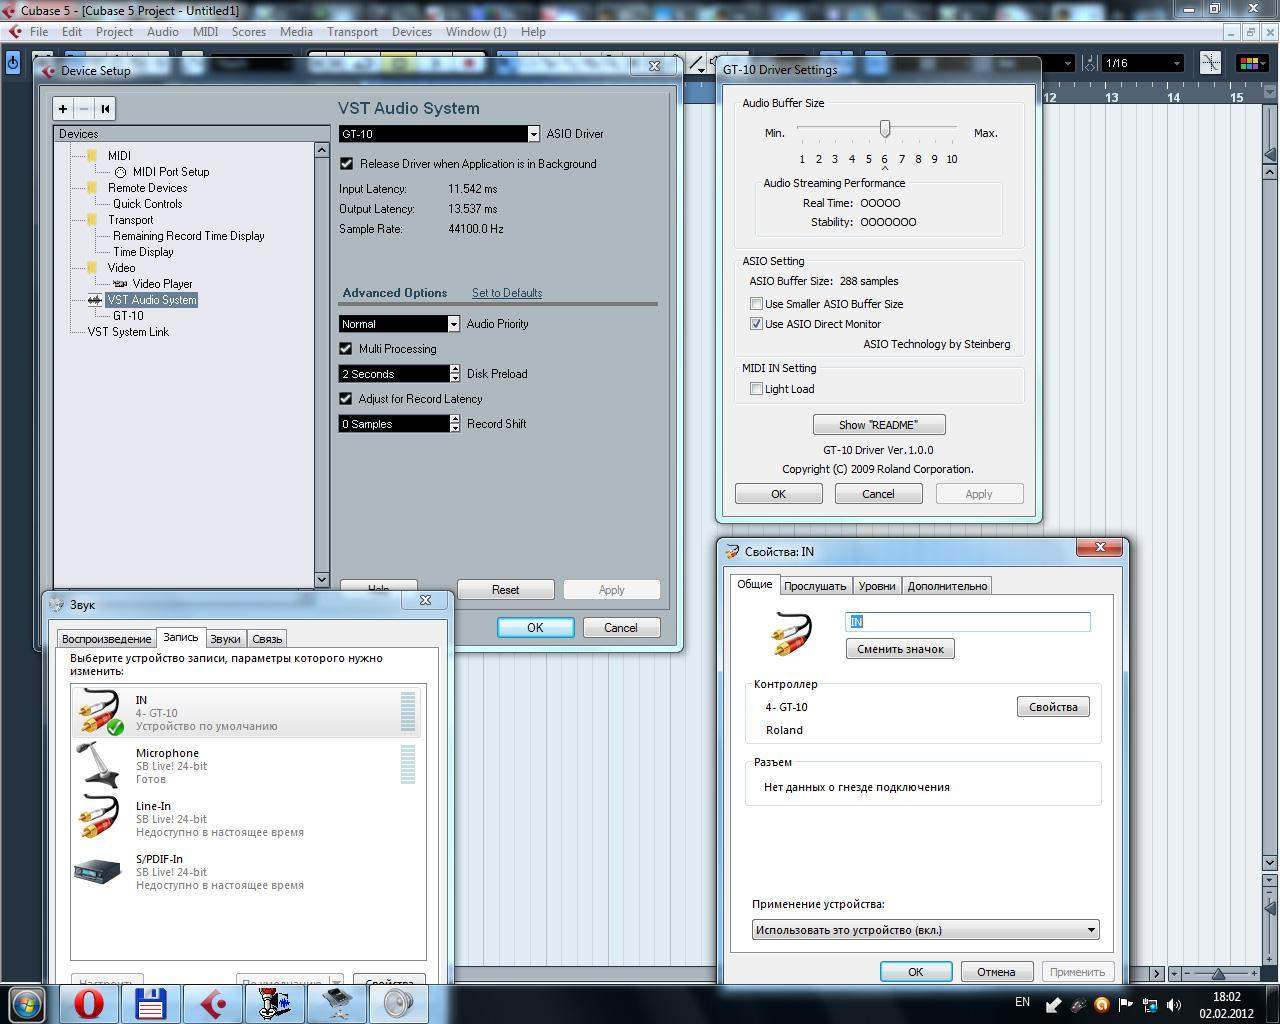This screenshot has width=1280, height=1024.
Task: Click the reset device arrow icon
Action: [105, 109]
